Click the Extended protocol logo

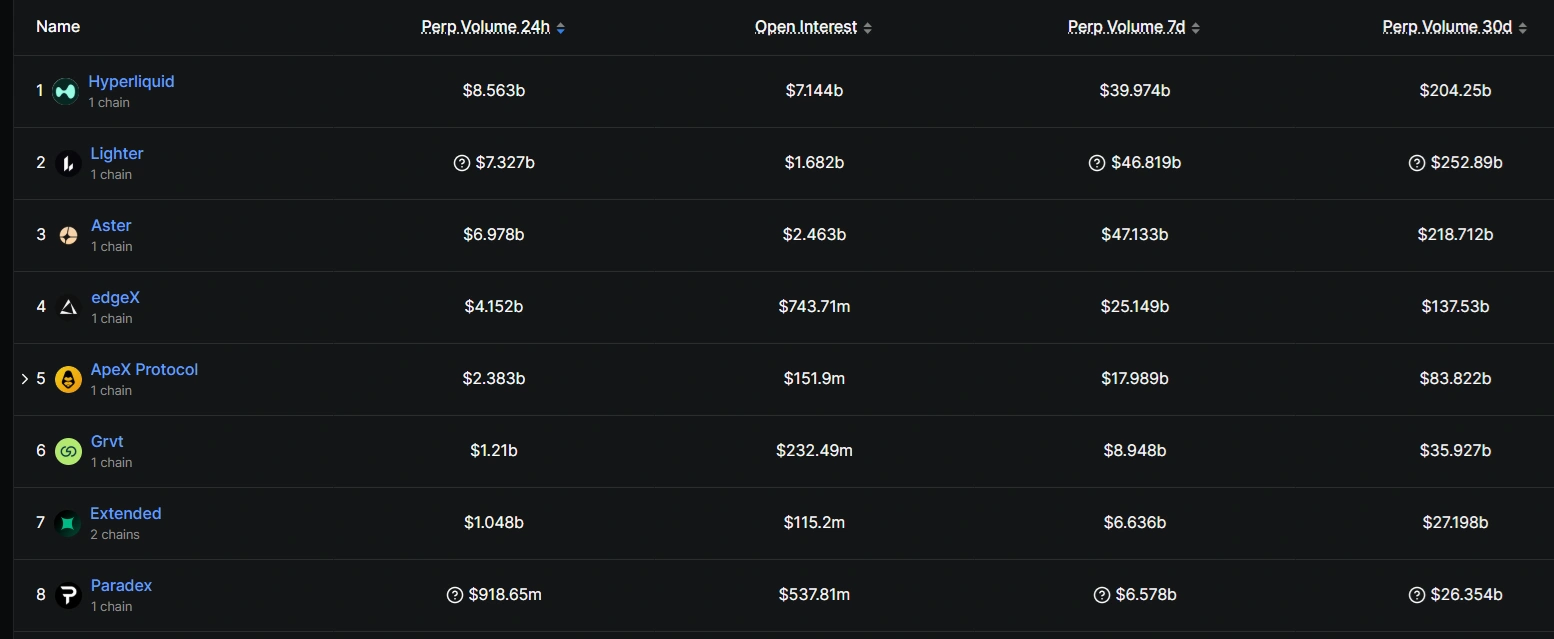click(x=65, y=522)
